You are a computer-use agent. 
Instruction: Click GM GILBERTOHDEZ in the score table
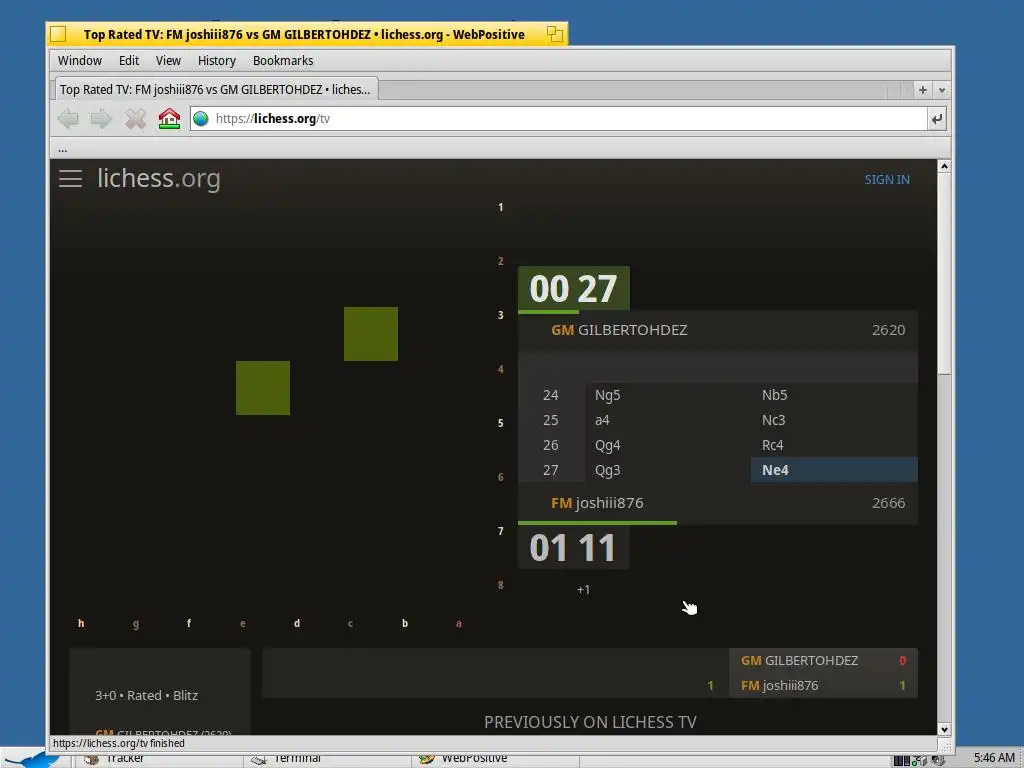(x=799, y=660)
